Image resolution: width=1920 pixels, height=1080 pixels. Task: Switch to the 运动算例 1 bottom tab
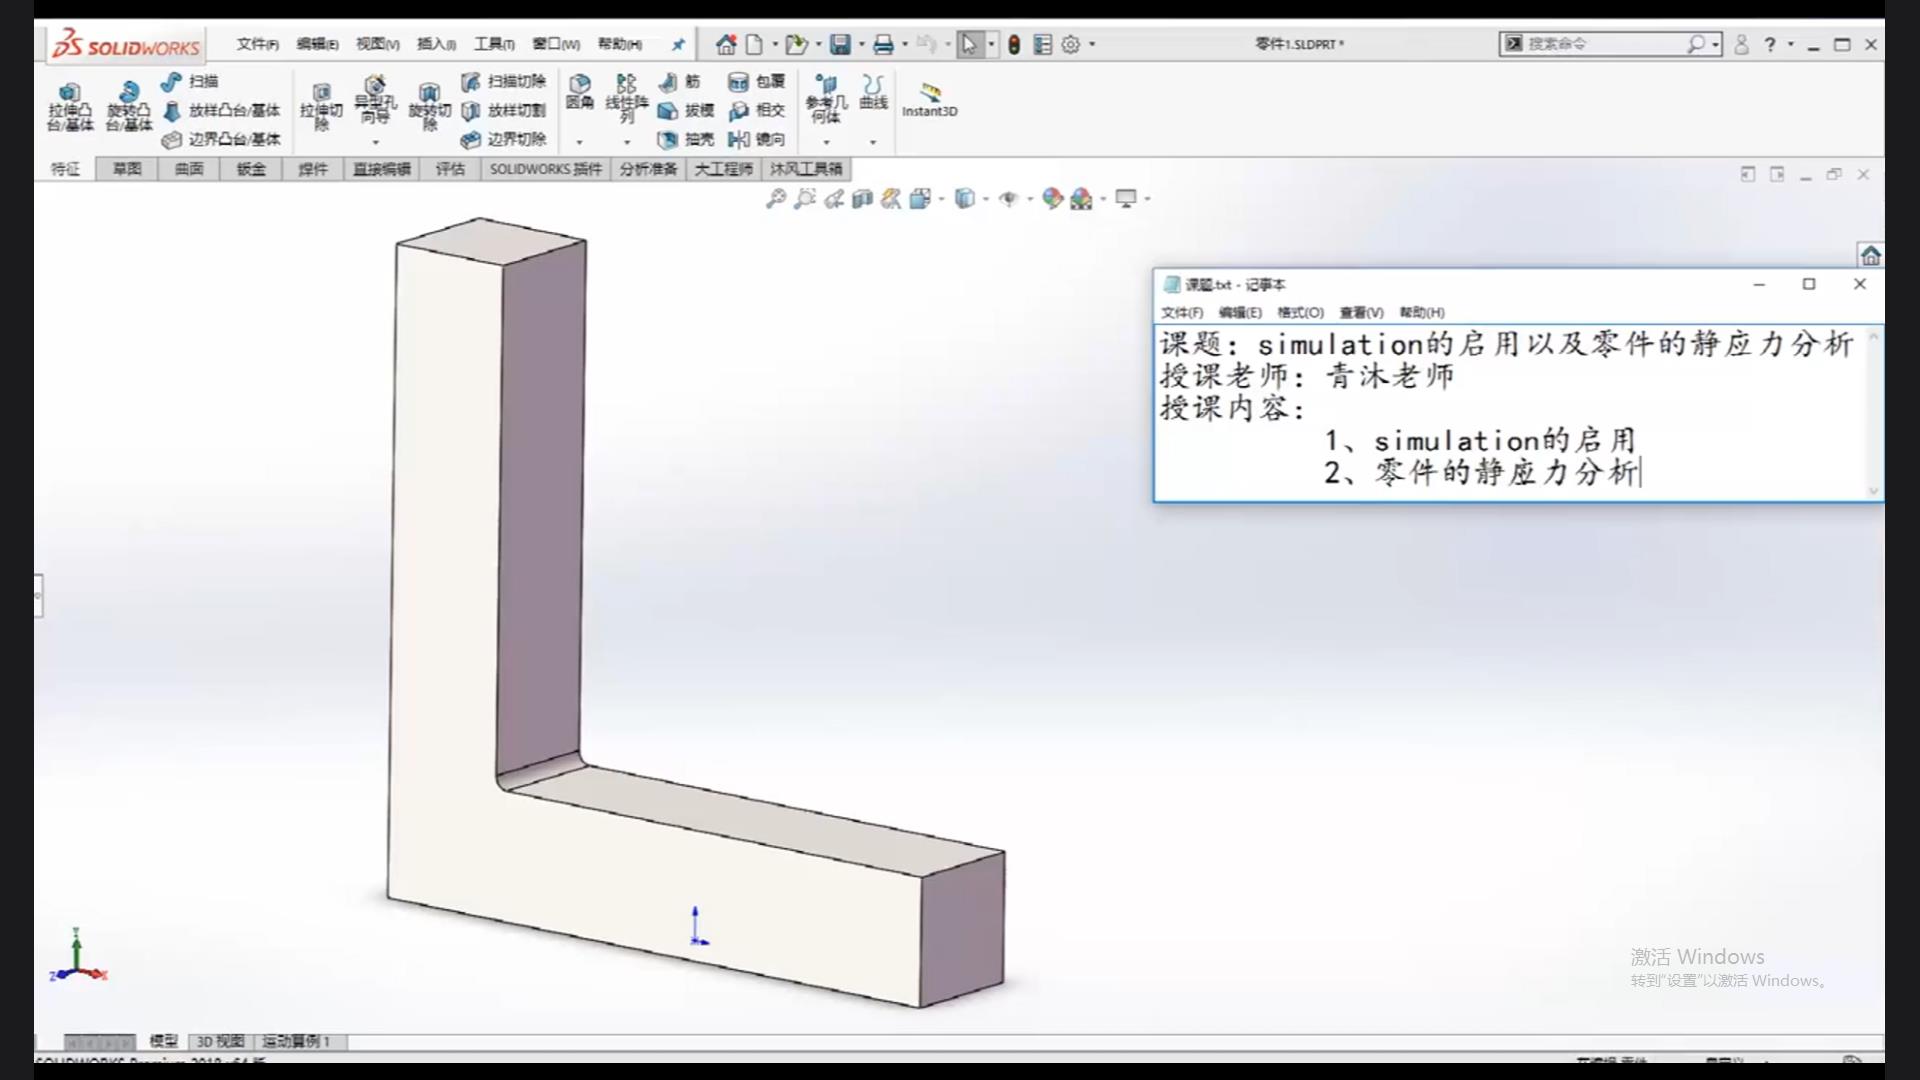(296, 1041)
